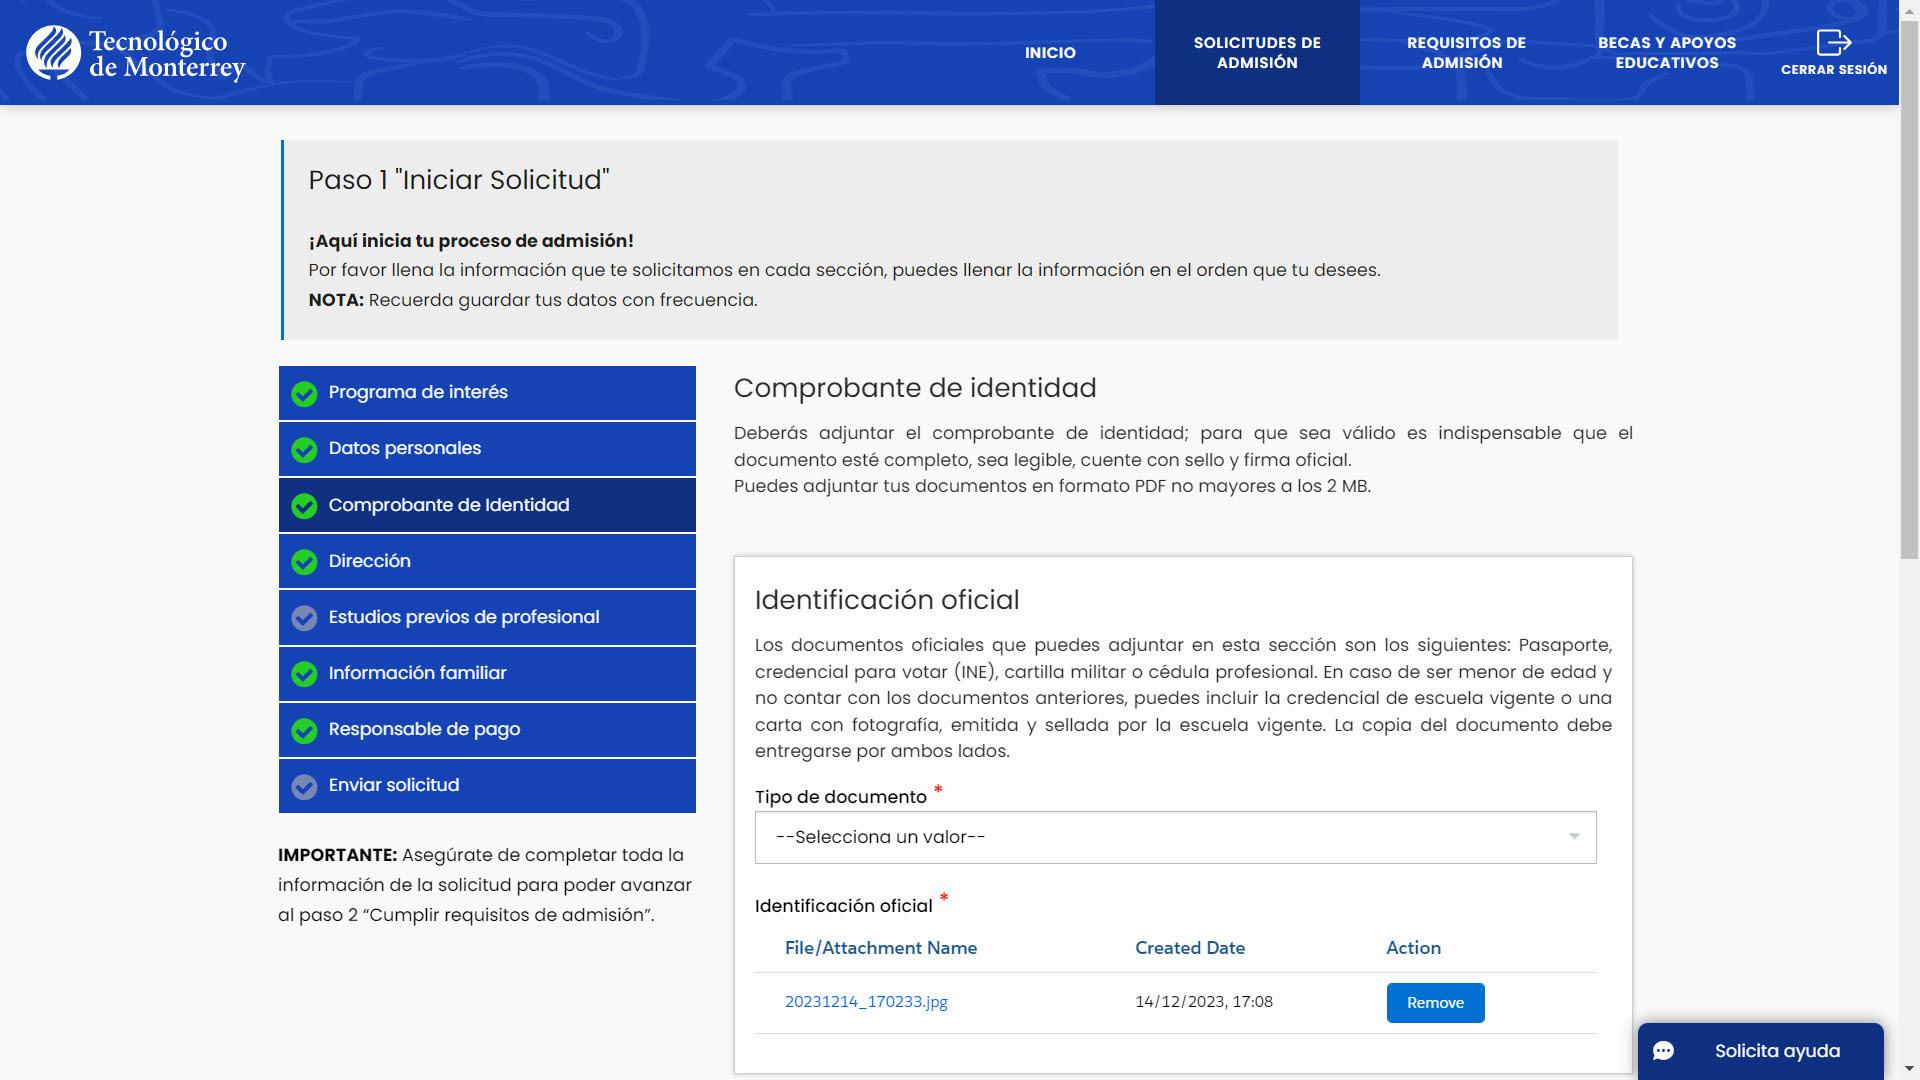Click green checkmark beside Datos personales

click(304, 450)
